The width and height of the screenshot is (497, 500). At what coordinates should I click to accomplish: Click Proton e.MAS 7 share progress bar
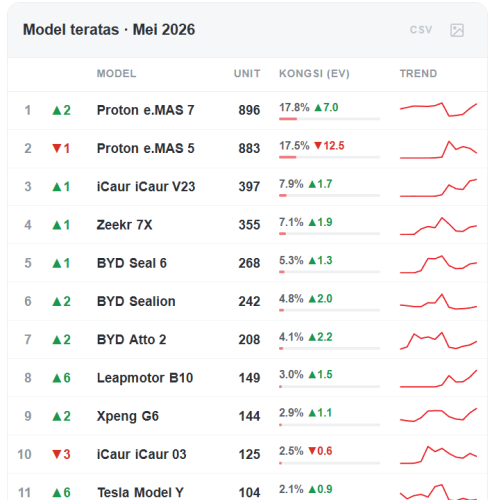(x=330, y=119)
